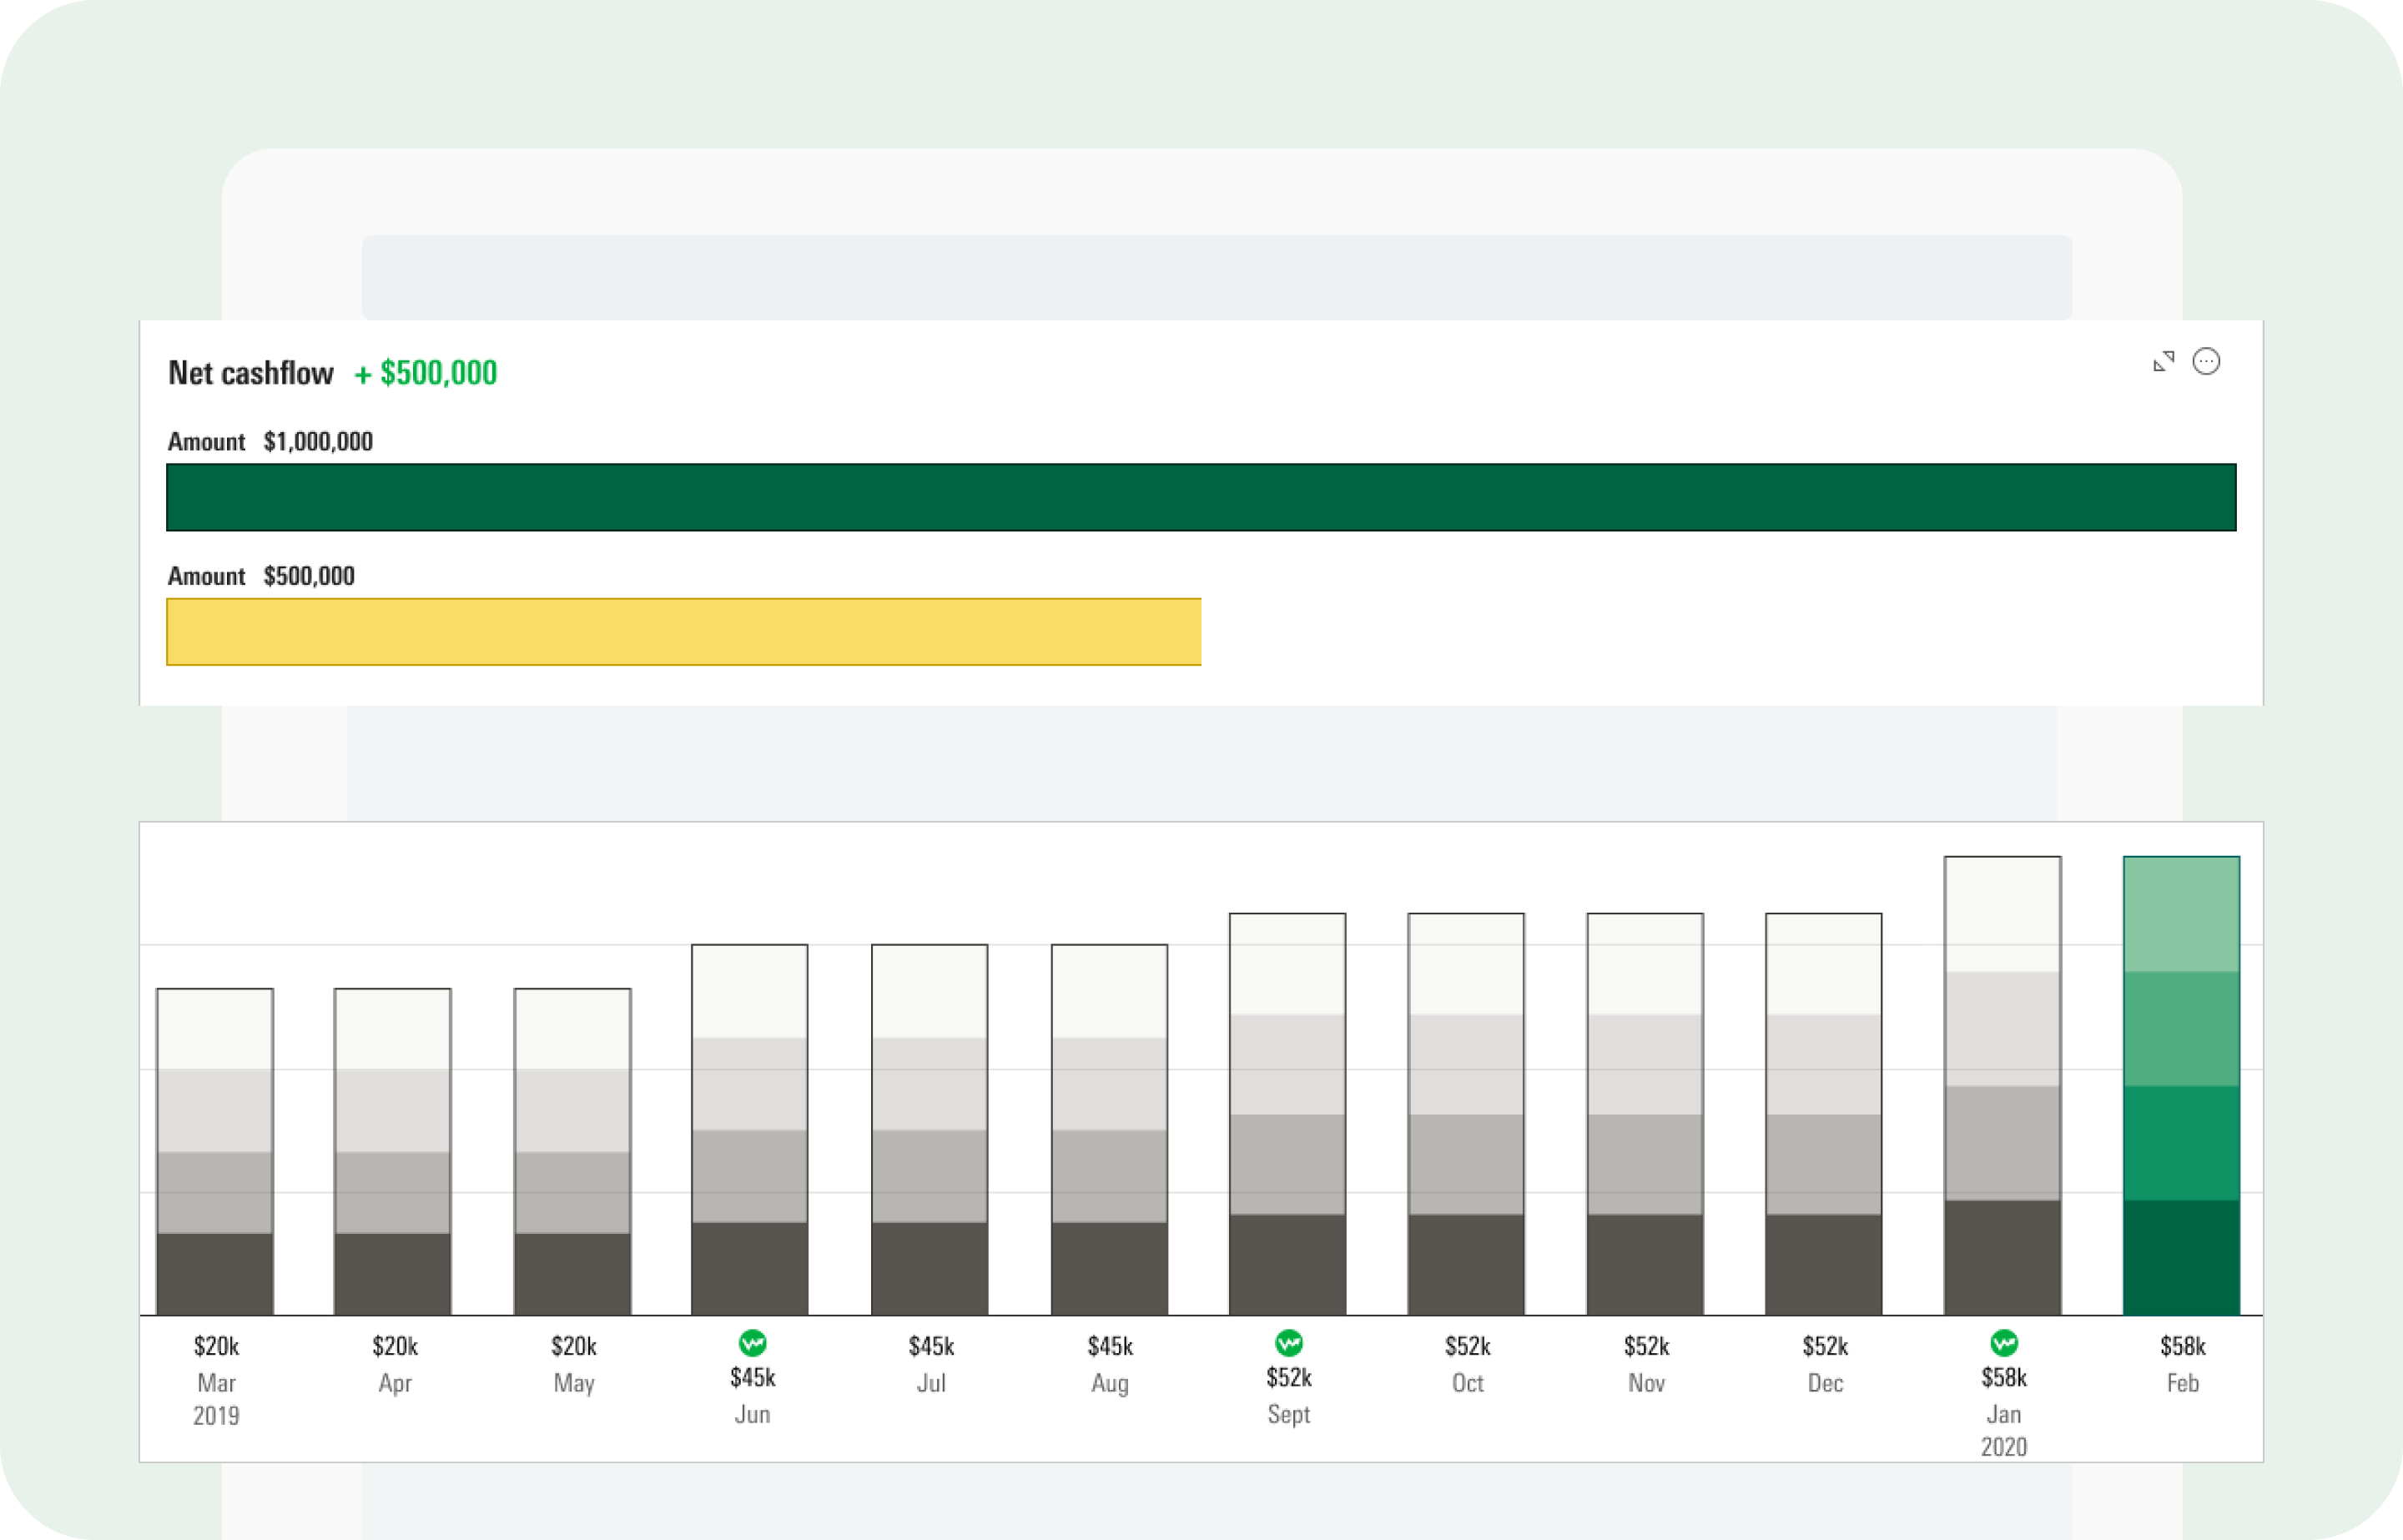Click the Jul $45k bar
Screen dimensions: 2403x1540
coord(929,1130)
